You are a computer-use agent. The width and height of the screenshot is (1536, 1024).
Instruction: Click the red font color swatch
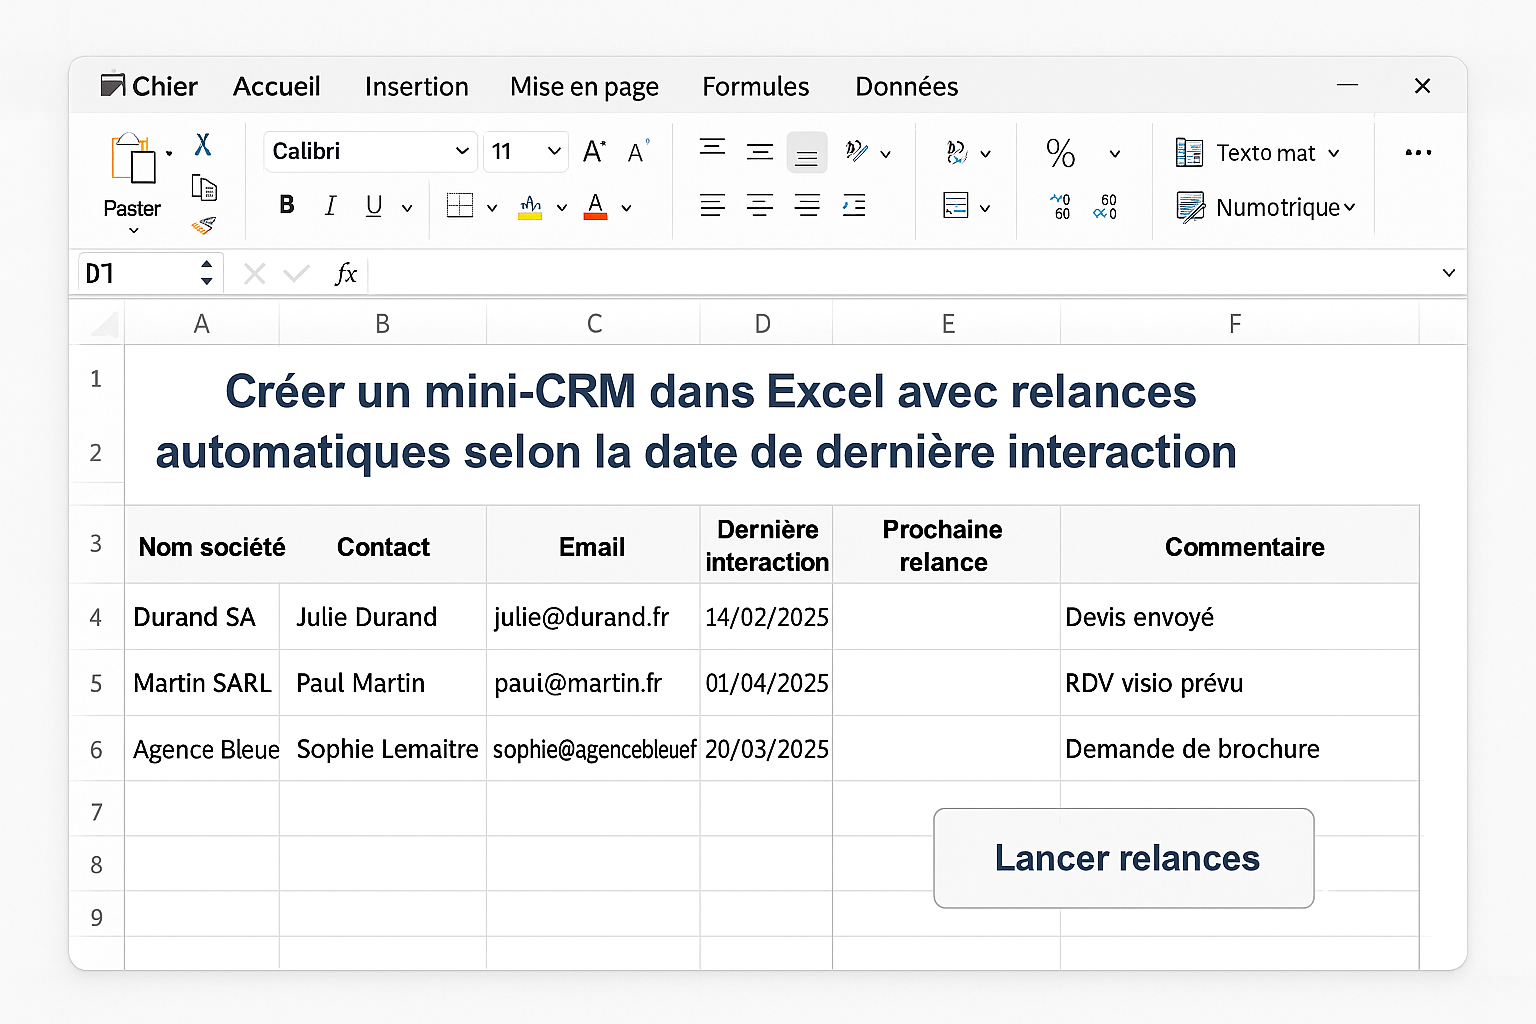(594, 207)
